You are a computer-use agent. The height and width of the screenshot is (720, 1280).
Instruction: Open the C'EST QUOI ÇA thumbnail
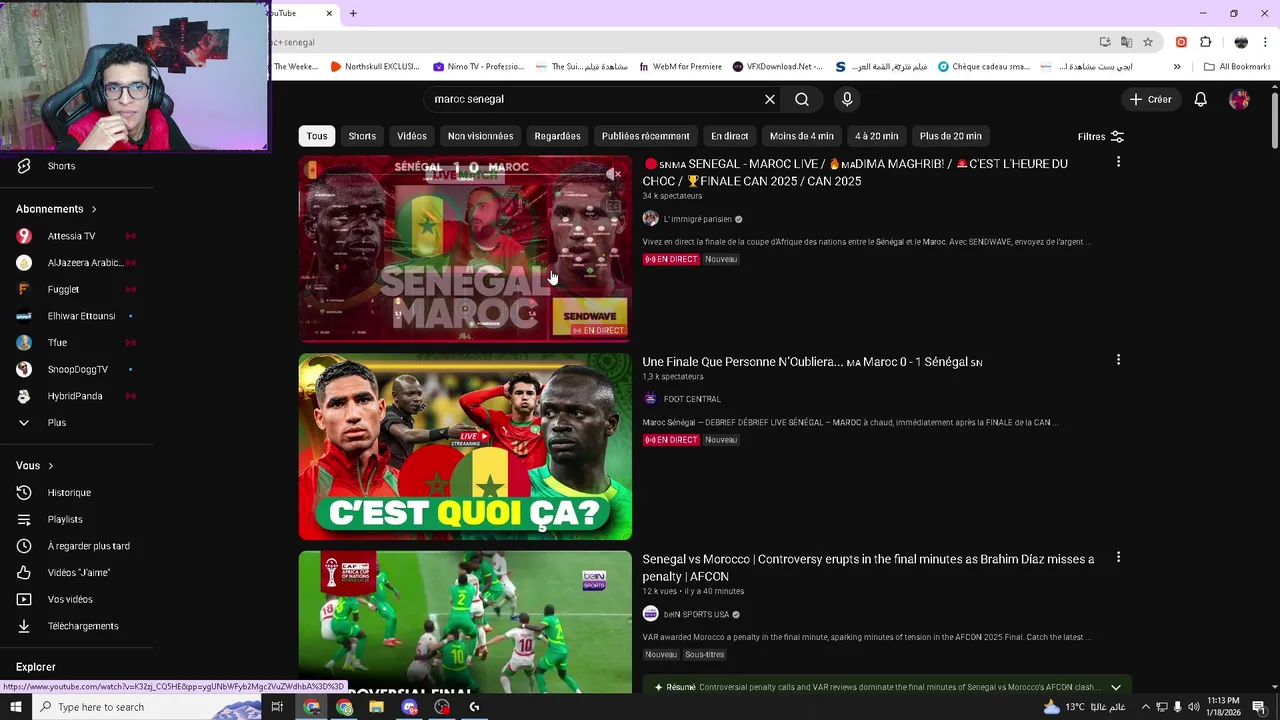tap(465, 446)
